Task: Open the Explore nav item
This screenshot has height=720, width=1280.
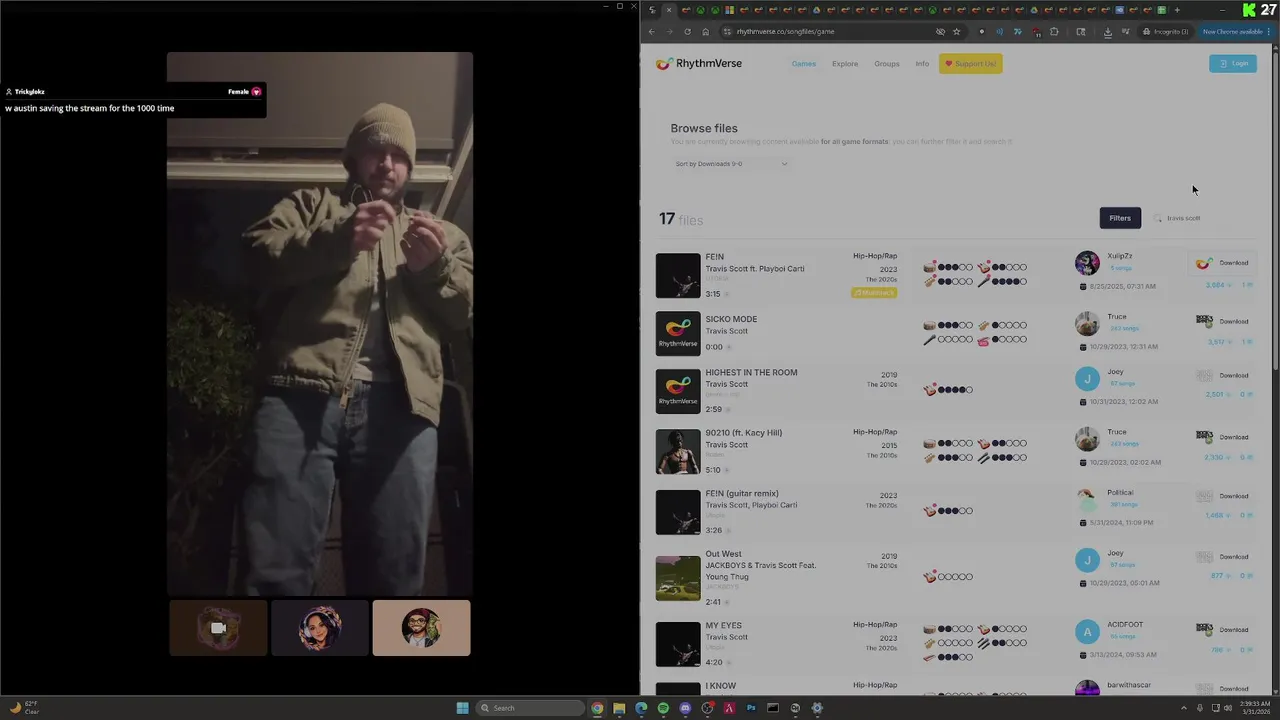Action: (845, 64)
